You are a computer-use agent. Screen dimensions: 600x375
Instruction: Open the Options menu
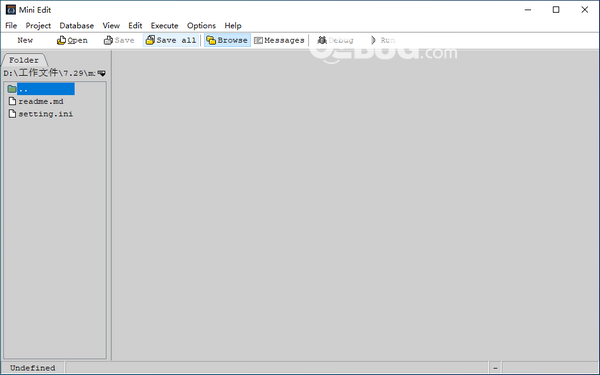click(201, 26)
